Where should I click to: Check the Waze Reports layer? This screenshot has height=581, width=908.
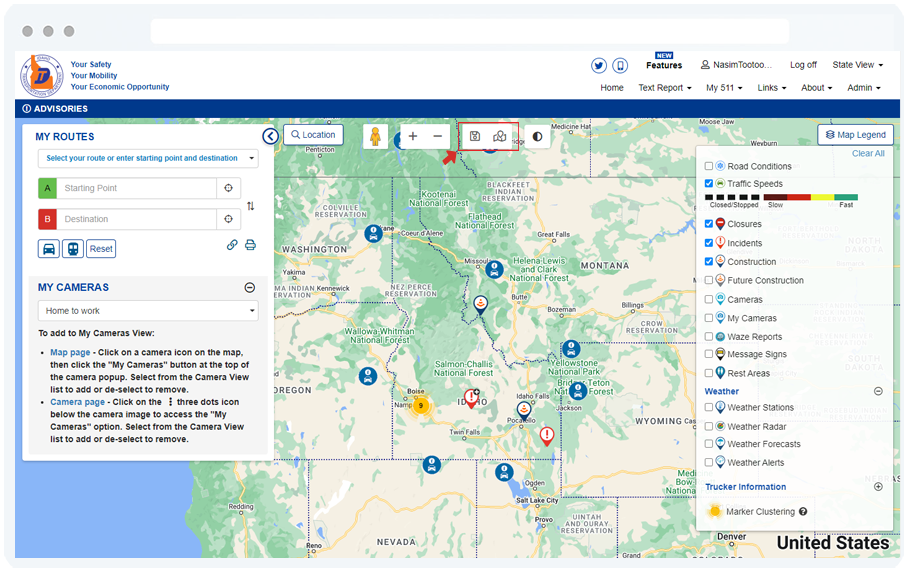[709, 337]
